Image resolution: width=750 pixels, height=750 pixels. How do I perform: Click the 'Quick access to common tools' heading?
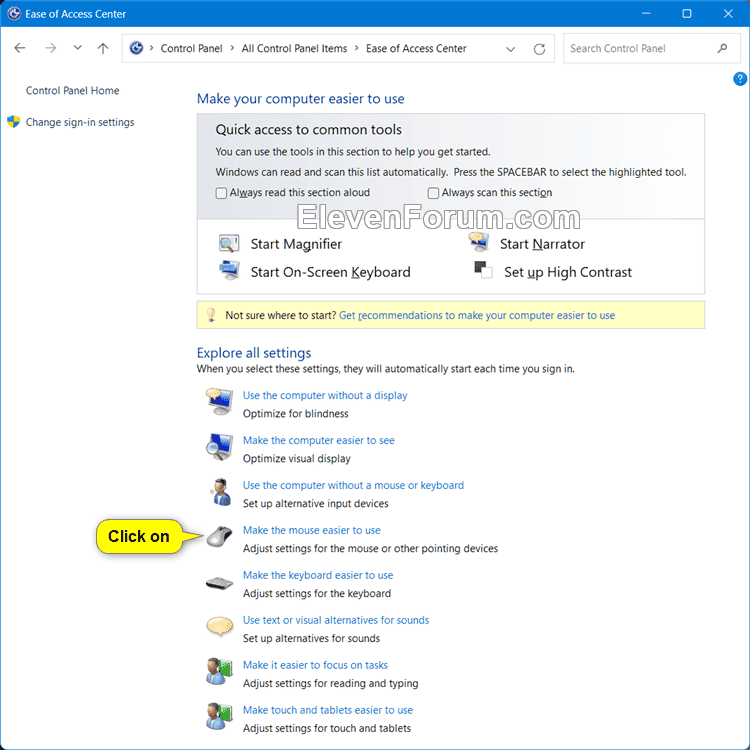click(309, 130)
